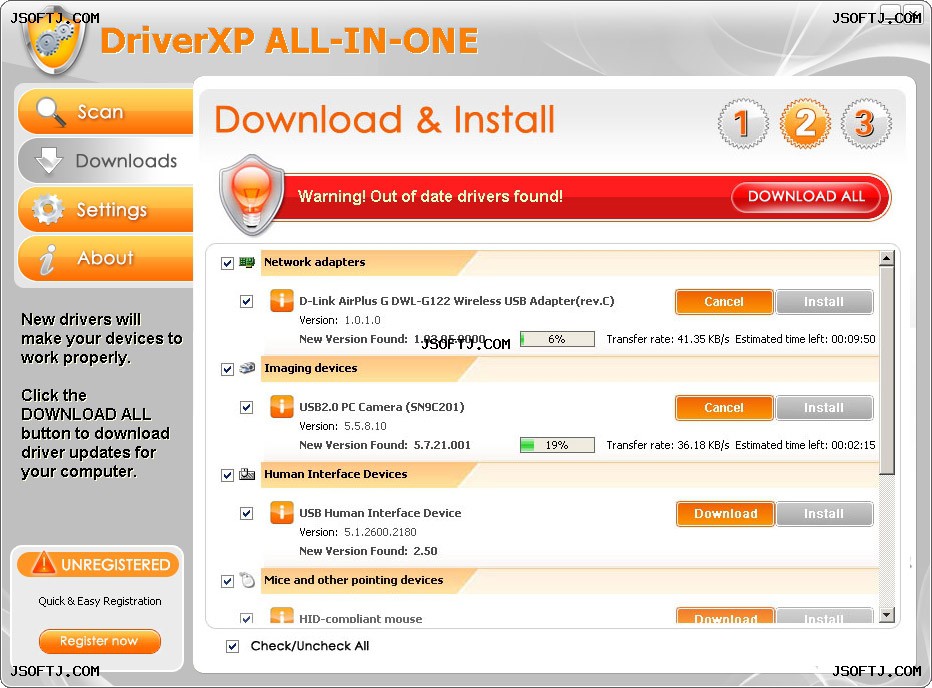Click the DOWNLOAD ALL button
Viewport: 932px width, 688px height.
pyautogui.click(x=806, y=196)
